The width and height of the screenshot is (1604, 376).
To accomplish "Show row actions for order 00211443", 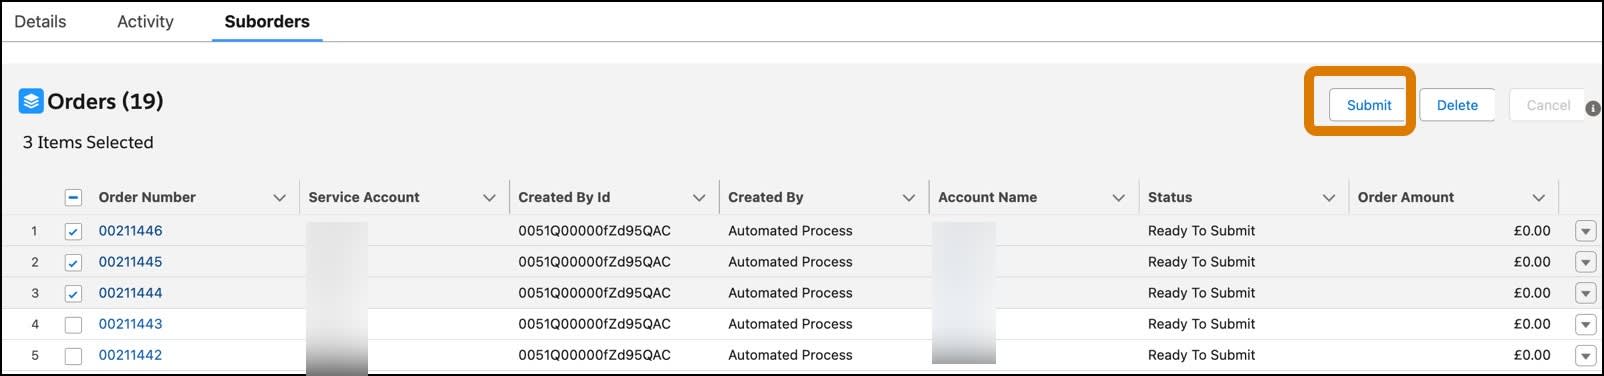I will [1585, 324].
